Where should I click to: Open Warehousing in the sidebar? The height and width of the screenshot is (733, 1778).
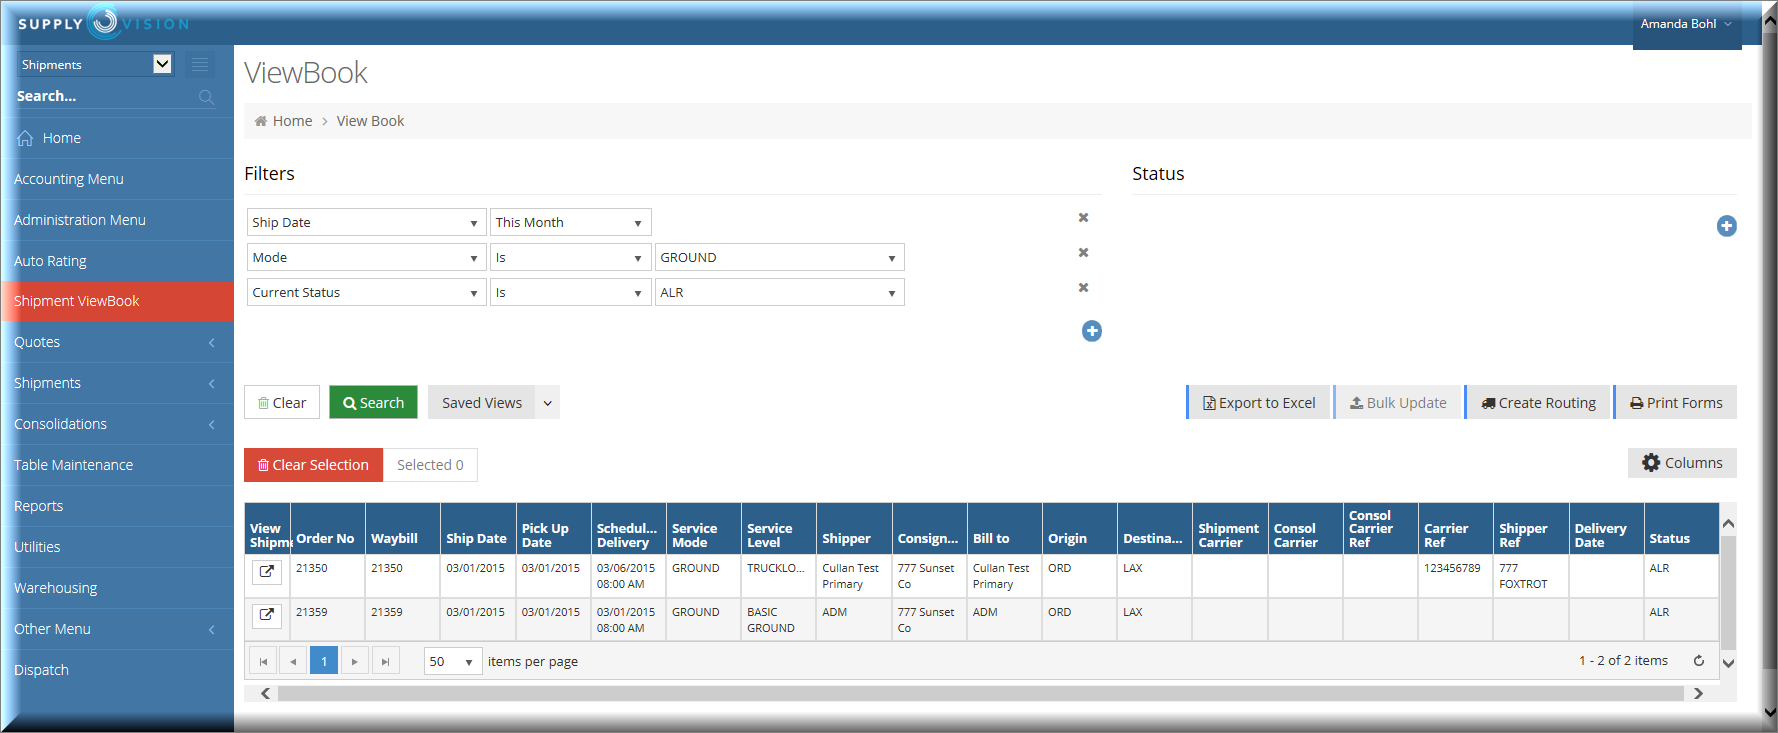coord(117,588)
